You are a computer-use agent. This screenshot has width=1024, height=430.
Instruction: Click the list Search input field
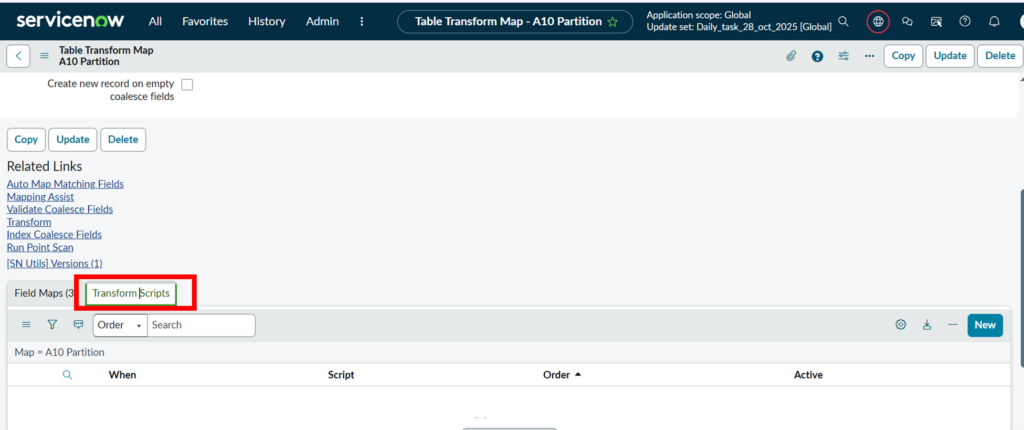[x=200, y=325]
